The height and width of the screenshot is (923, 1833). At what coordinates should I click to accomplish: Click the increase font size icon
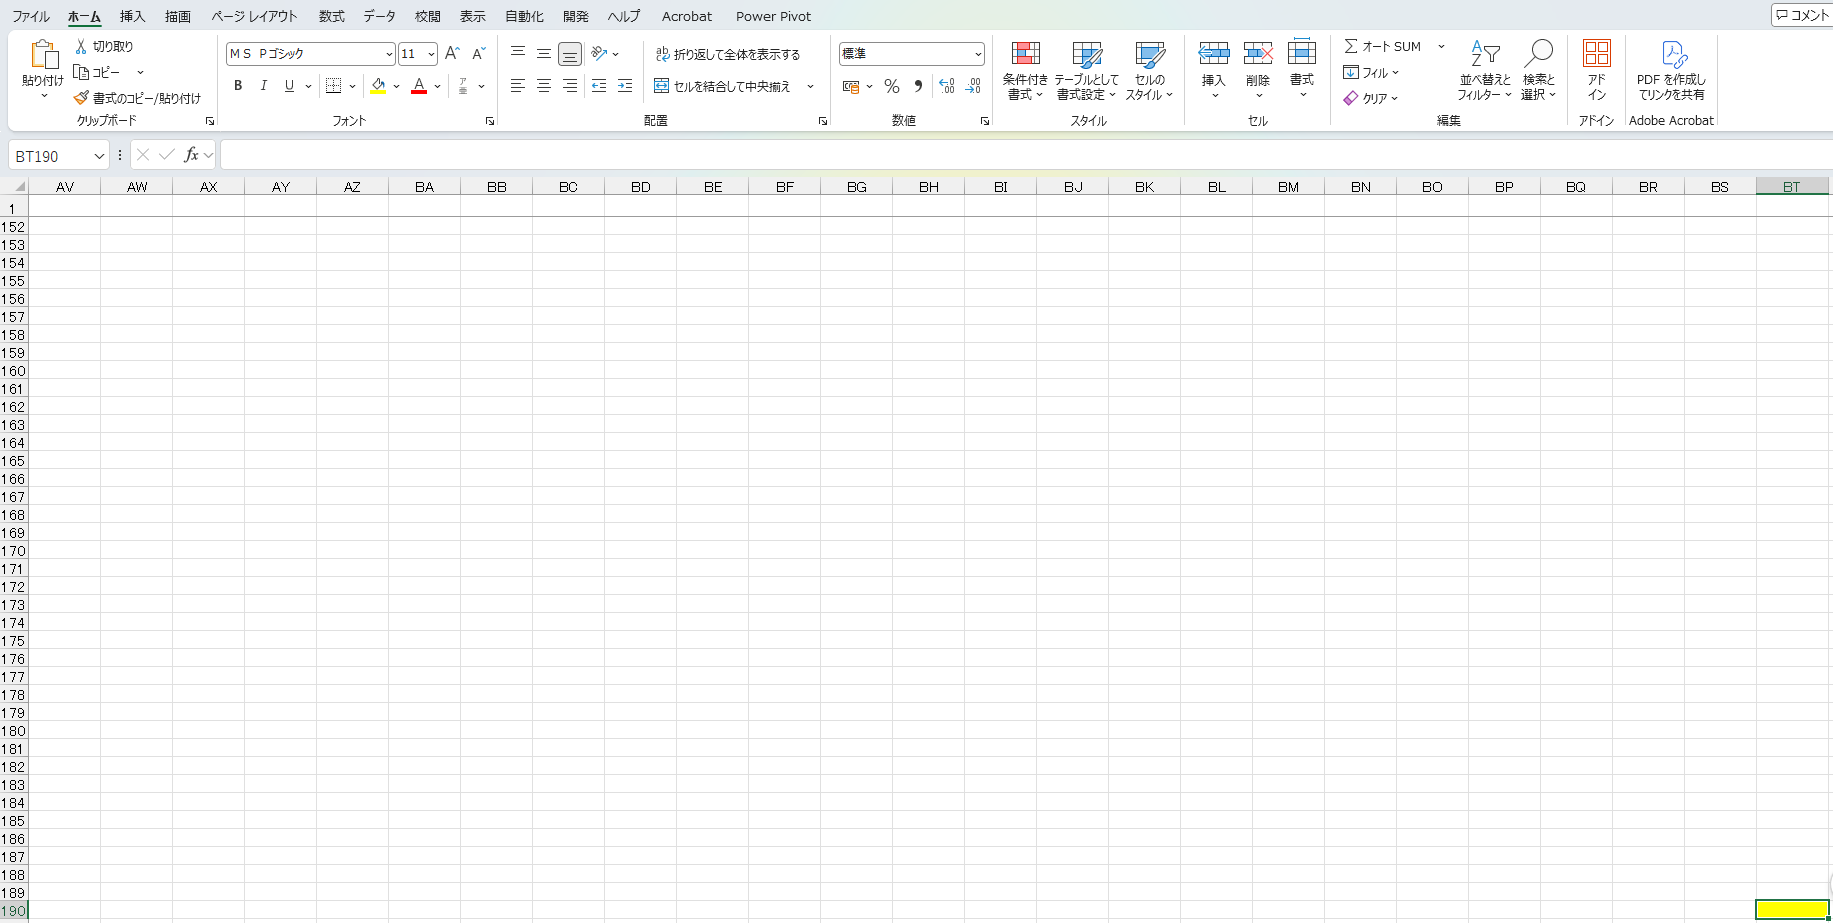452,54
